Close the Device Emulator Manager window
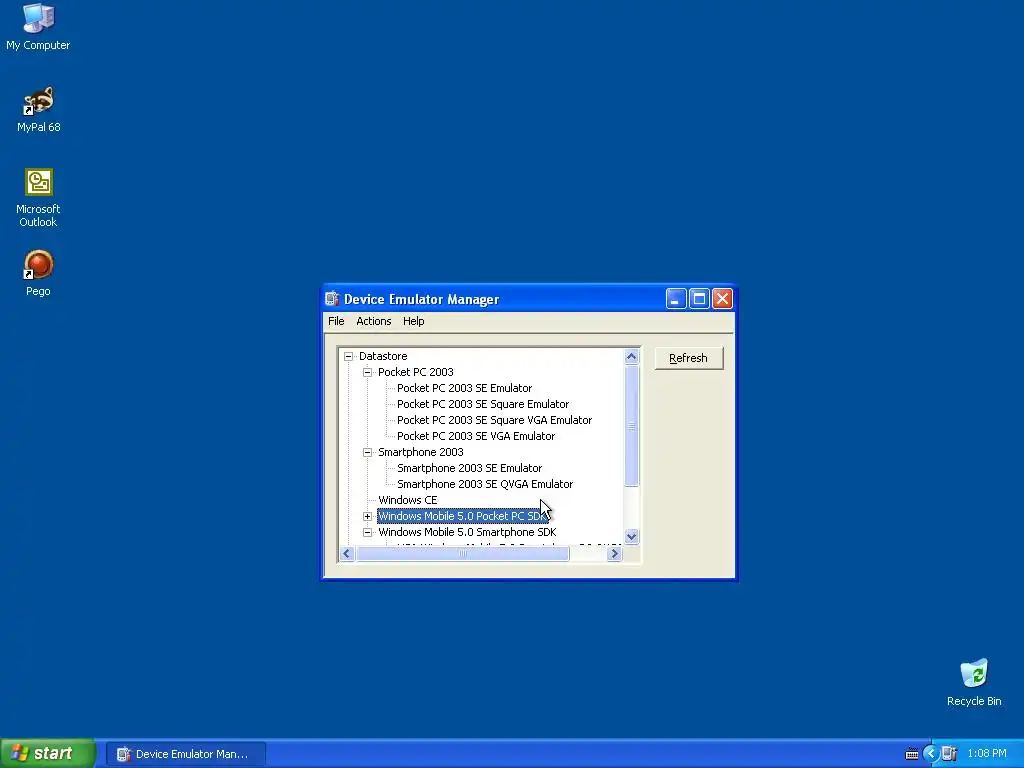 point(722,299)
